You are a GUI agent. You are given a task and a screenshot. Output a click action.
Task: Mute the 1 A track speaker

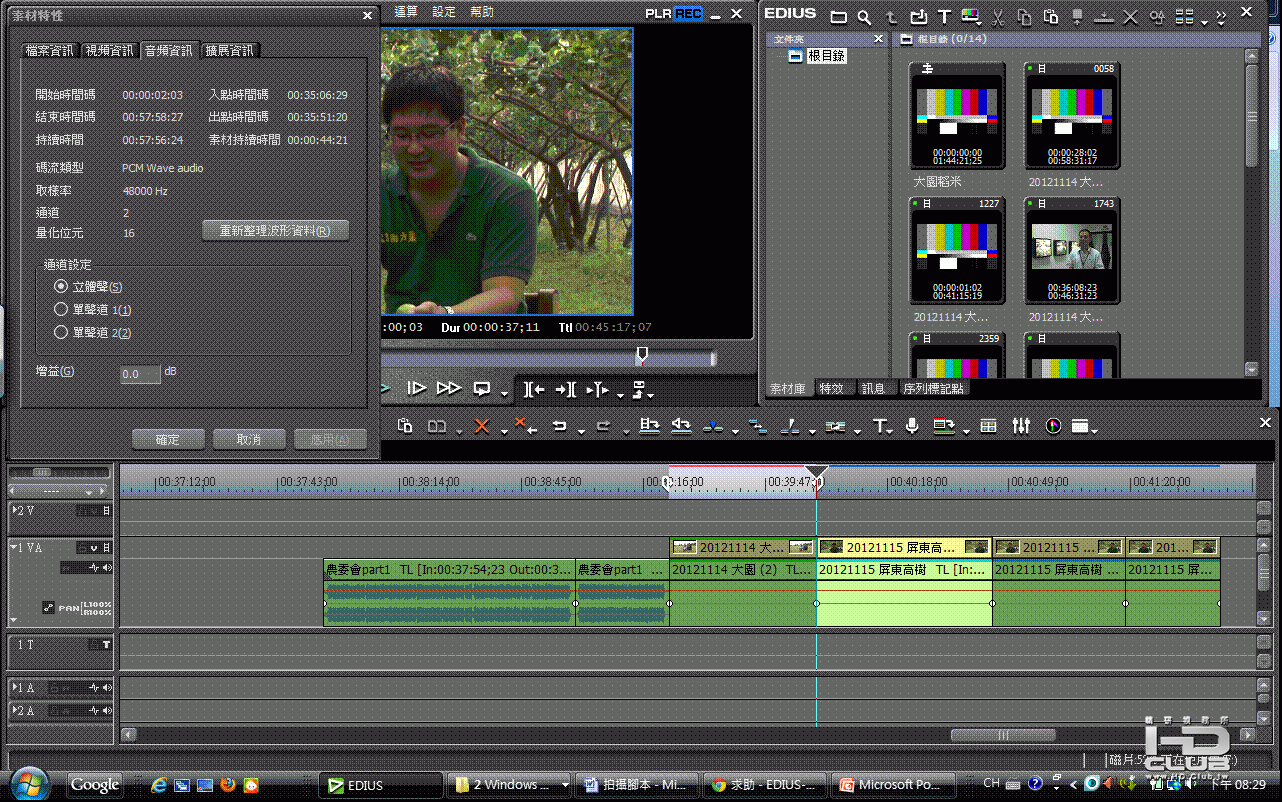click(107, 688)
